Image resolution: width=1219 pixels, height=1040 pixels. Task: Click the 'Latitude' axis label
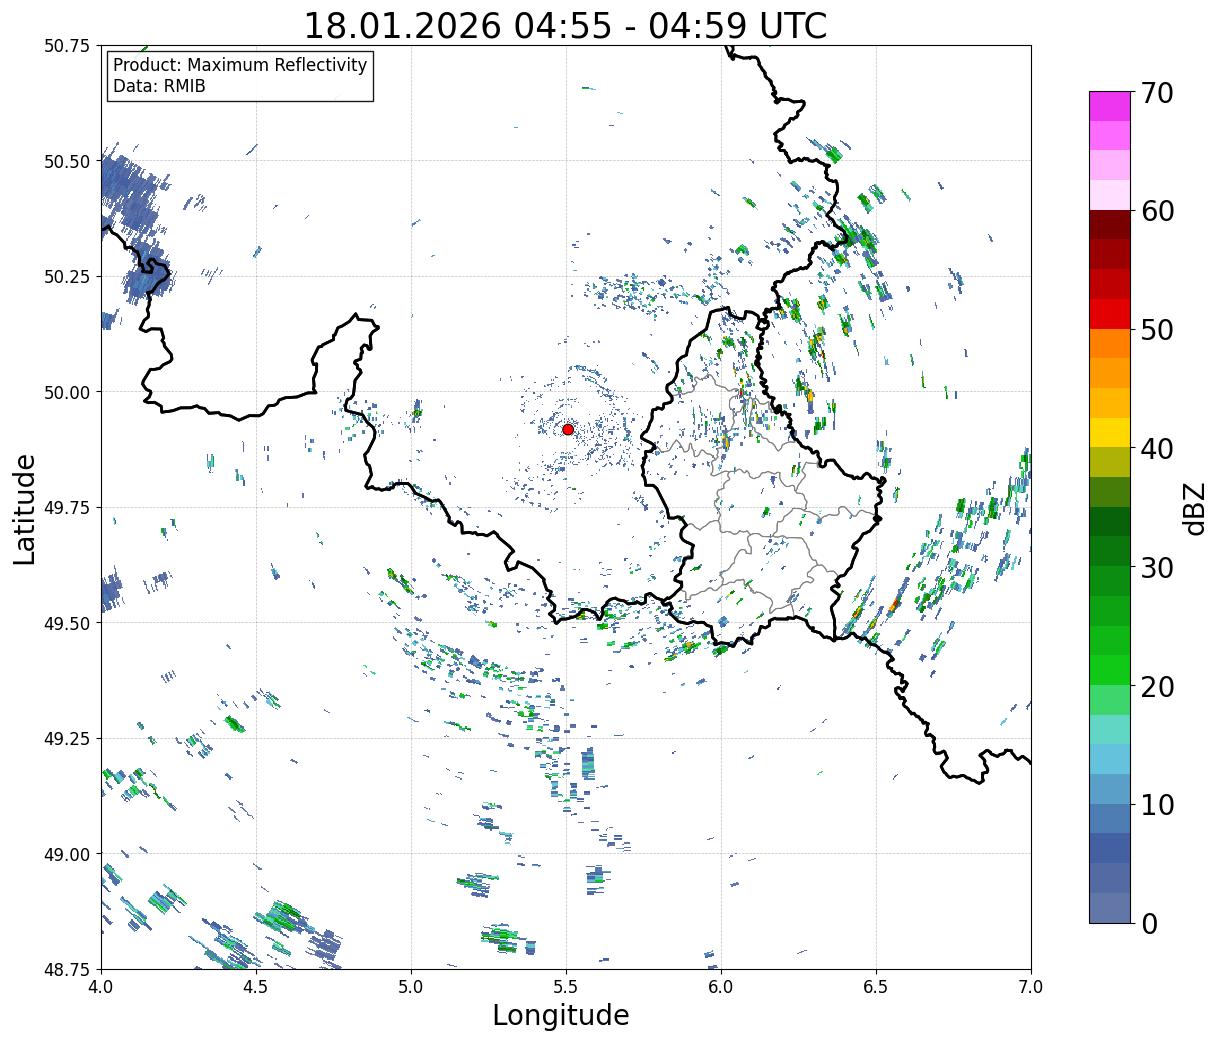click(x=25, y=508)
